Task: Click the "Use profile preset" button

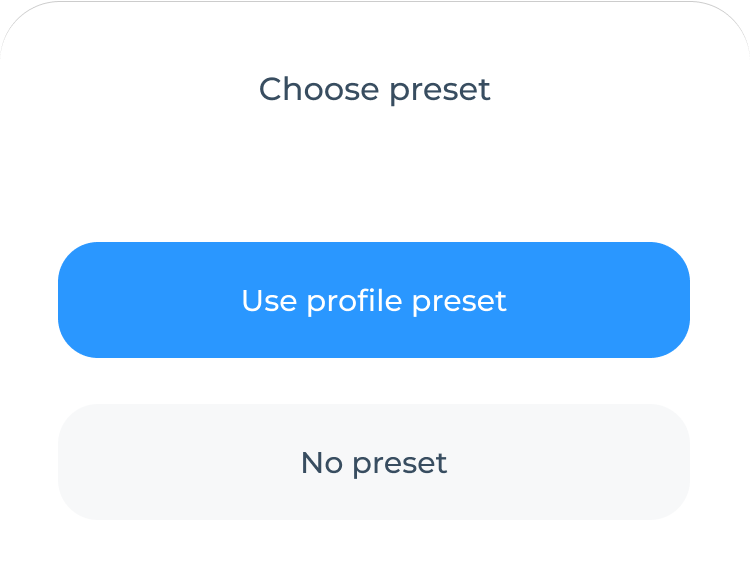Action: (x=374, y=300)
